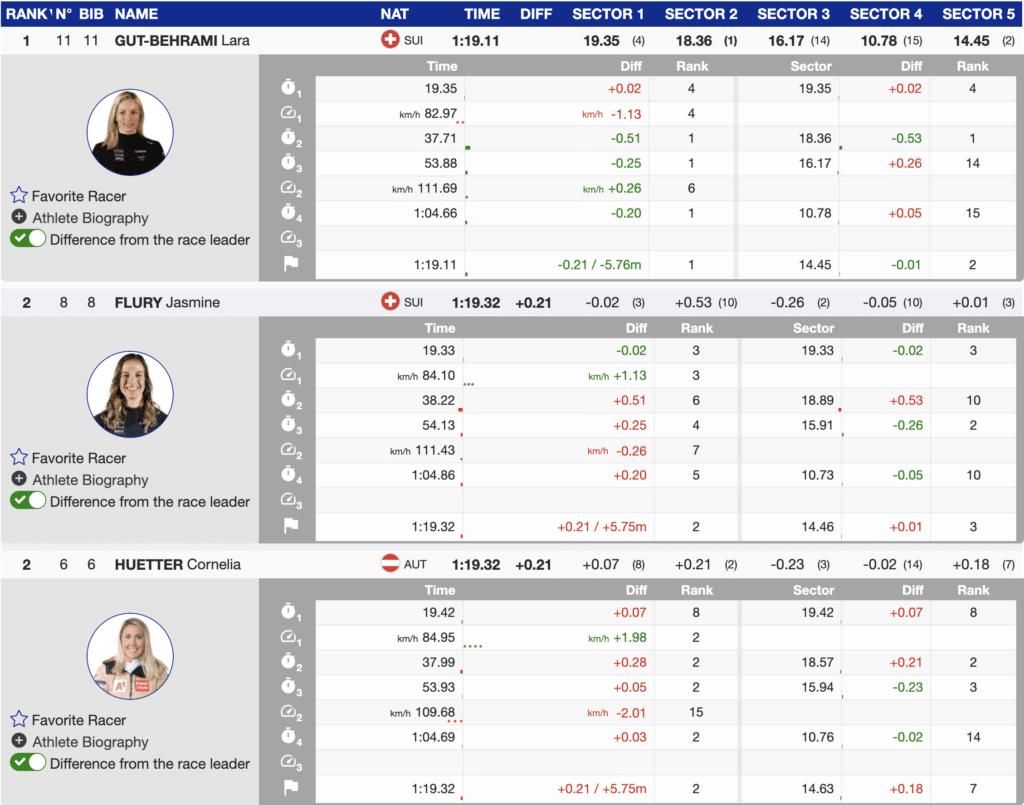The height and width of the screenshot is (805, 1024).
Task: Expand Flury's Athlete Biography plus icon
Action: pyautogui.click(x=19, y=480)
